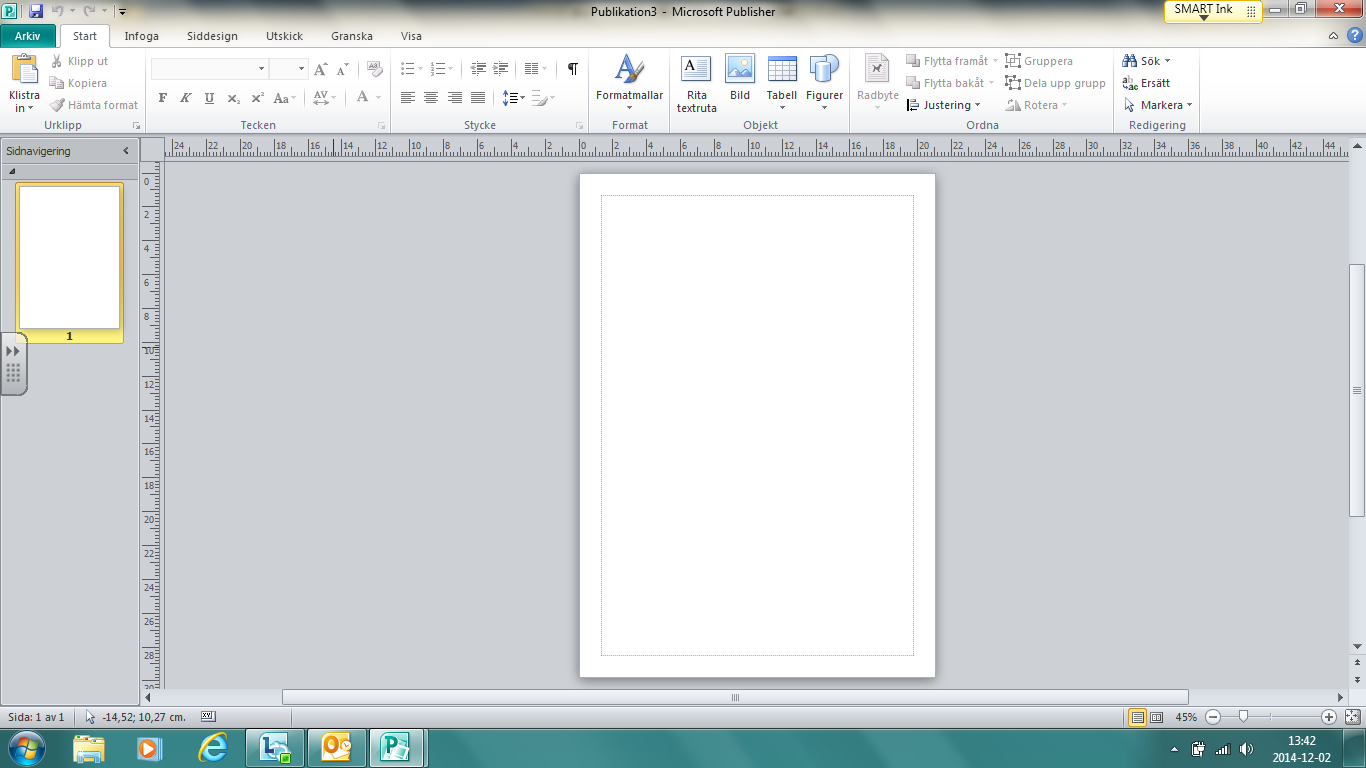Screen dimensions: 1366x768
Task: Click the Undo arrow icon
Action: point(57,11)
